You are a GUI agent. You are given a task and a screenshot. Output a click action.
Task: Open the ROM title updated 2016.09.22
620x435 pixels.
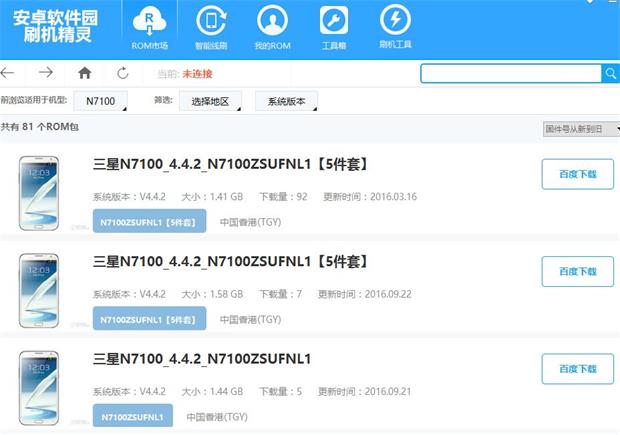pos(231,261)
